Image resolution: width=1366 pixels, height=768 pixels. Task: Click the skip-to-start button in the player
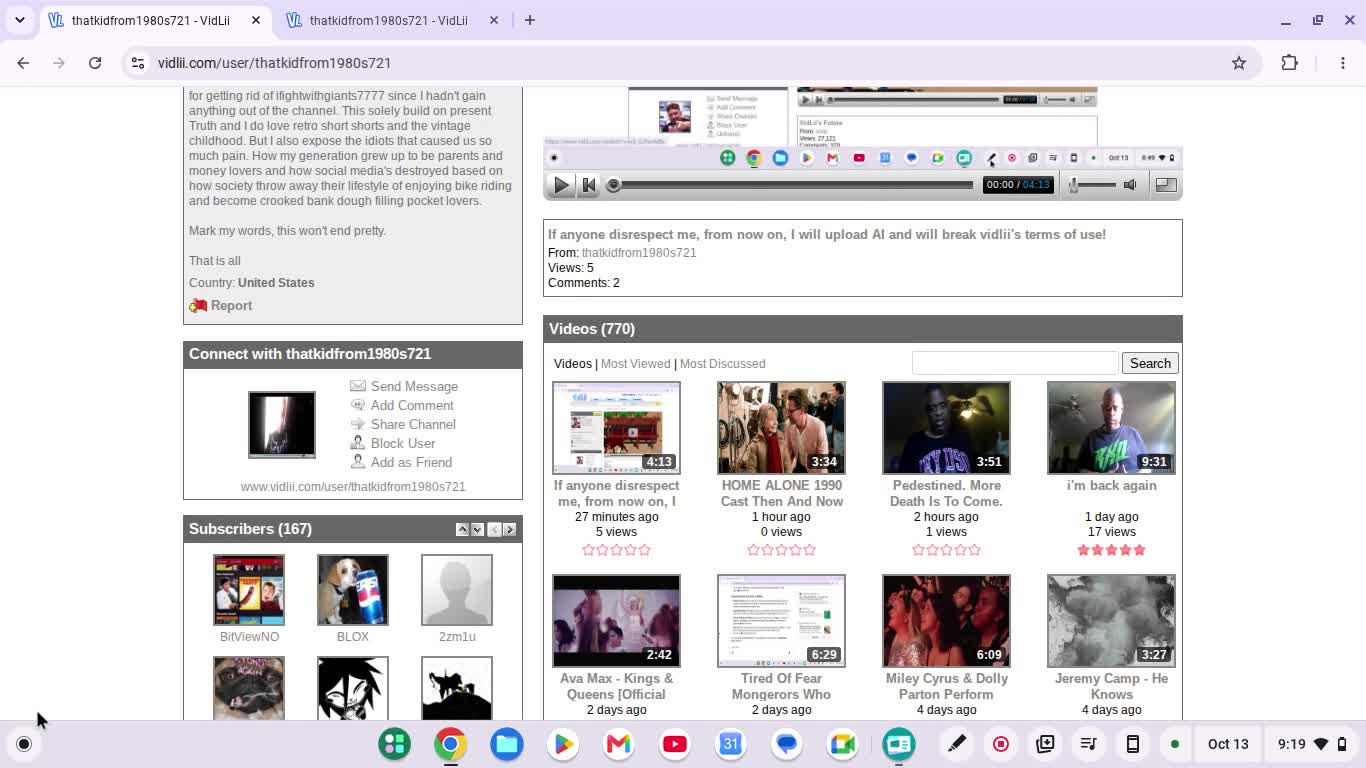point(589,185)
